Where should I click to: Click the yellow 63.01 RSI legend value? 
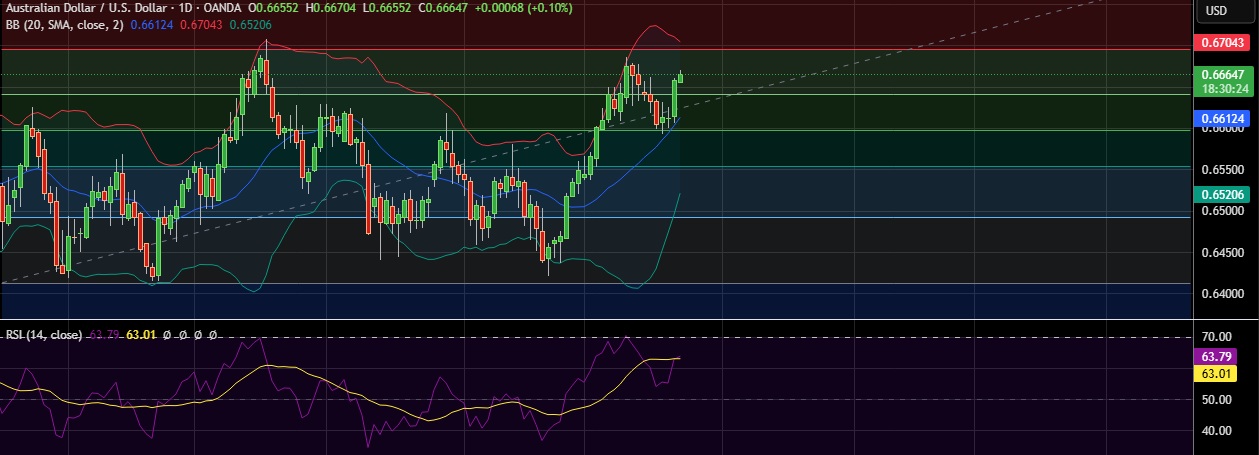pos(143,335)
